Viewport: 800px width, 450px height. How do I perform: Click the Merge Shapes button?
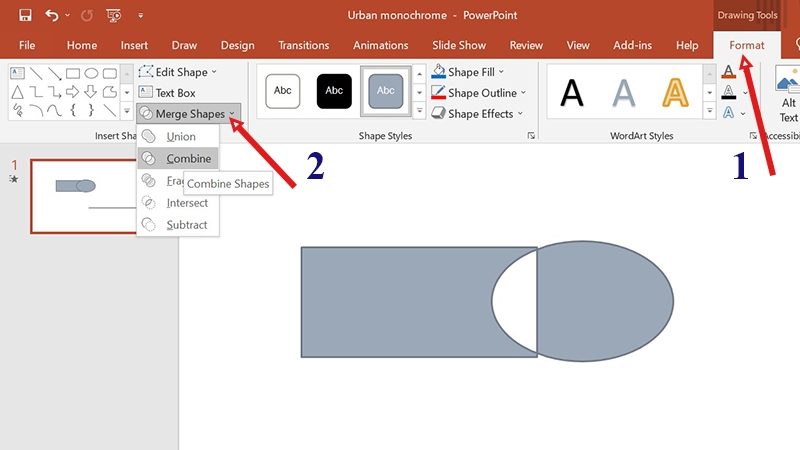[188, 114]
